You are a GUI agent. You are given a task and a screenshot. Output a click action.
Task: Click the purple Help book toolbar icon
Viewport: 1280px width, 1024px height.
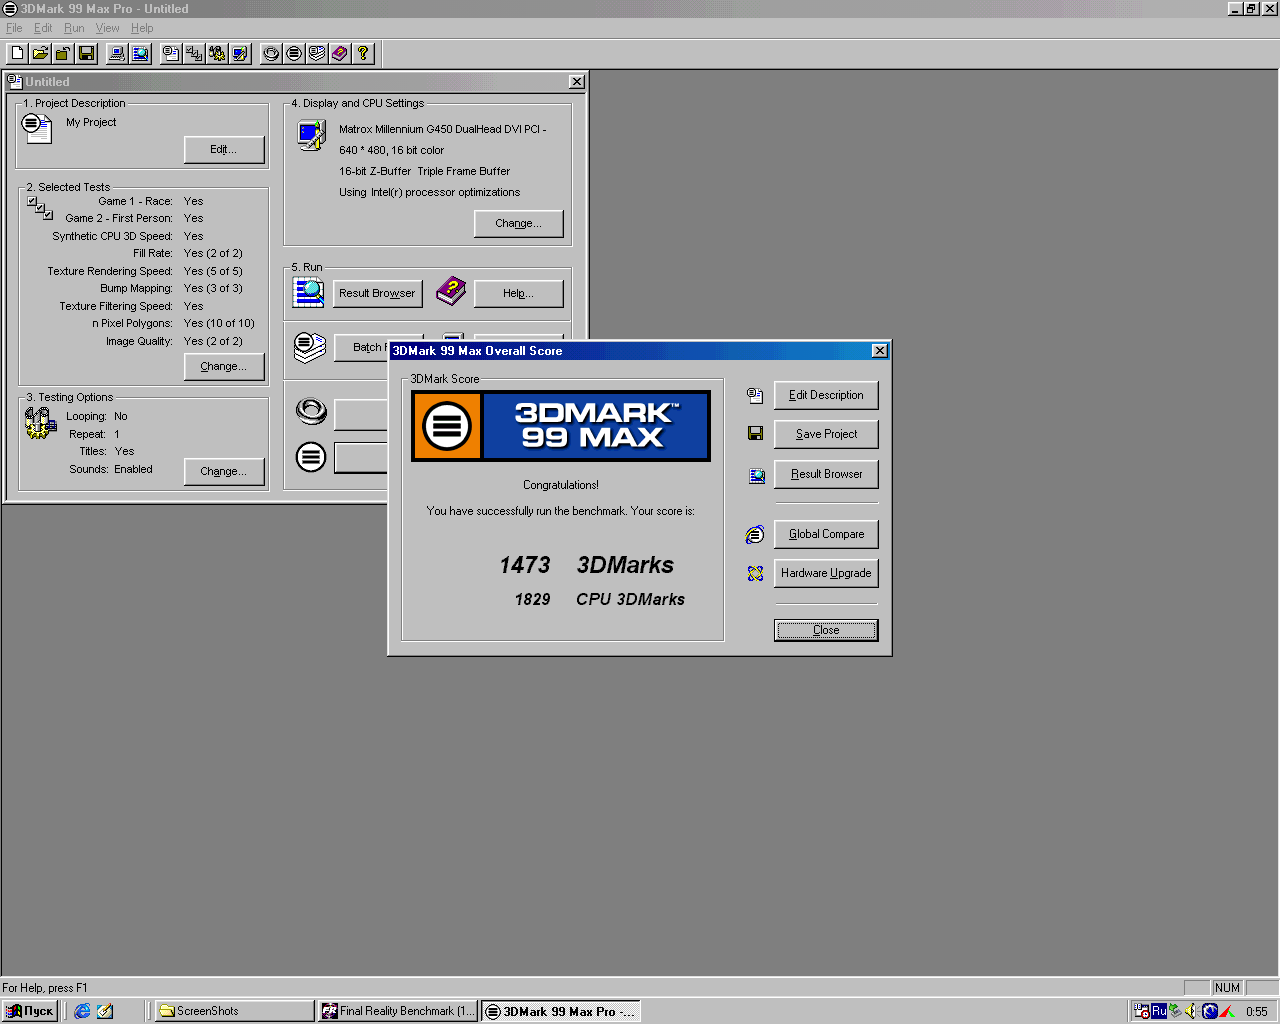coord(339,53)
